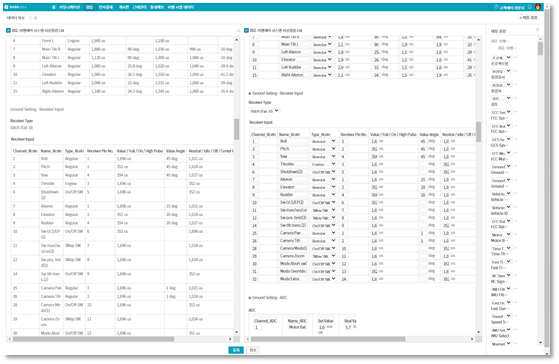Click the ellipsis icon beside Time Th dropdown
Viewport: 559px width, 364px height.
point(516,248)
